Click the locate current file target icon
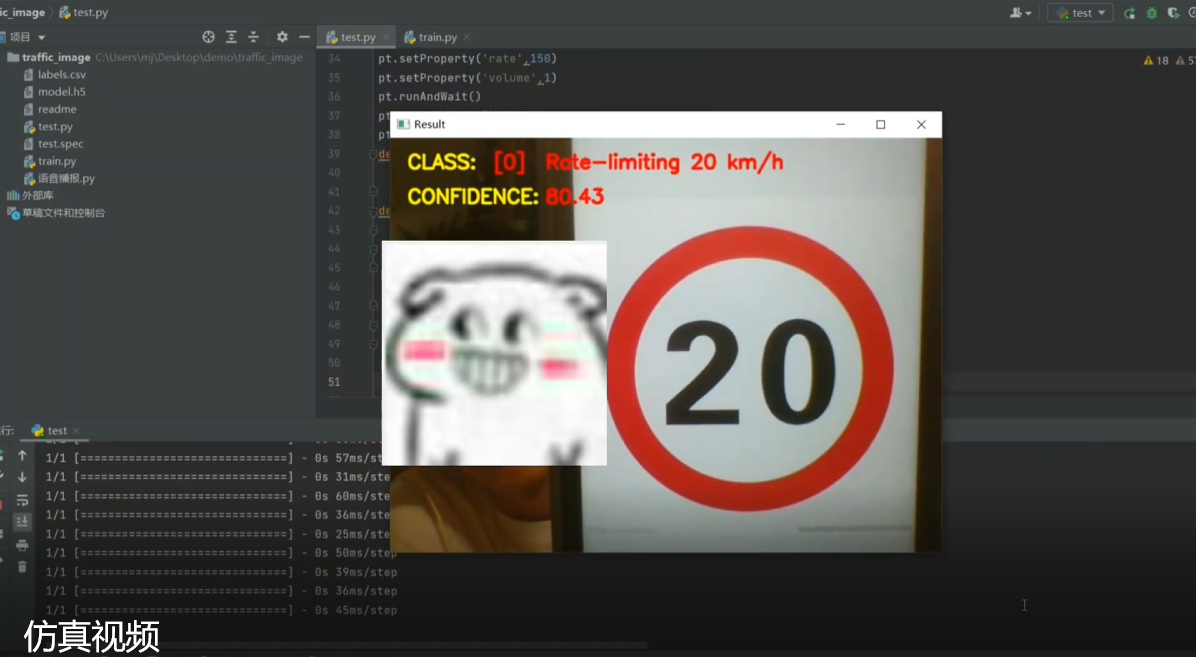Screen dimensions: 1196x657 [x=208, y=37]
